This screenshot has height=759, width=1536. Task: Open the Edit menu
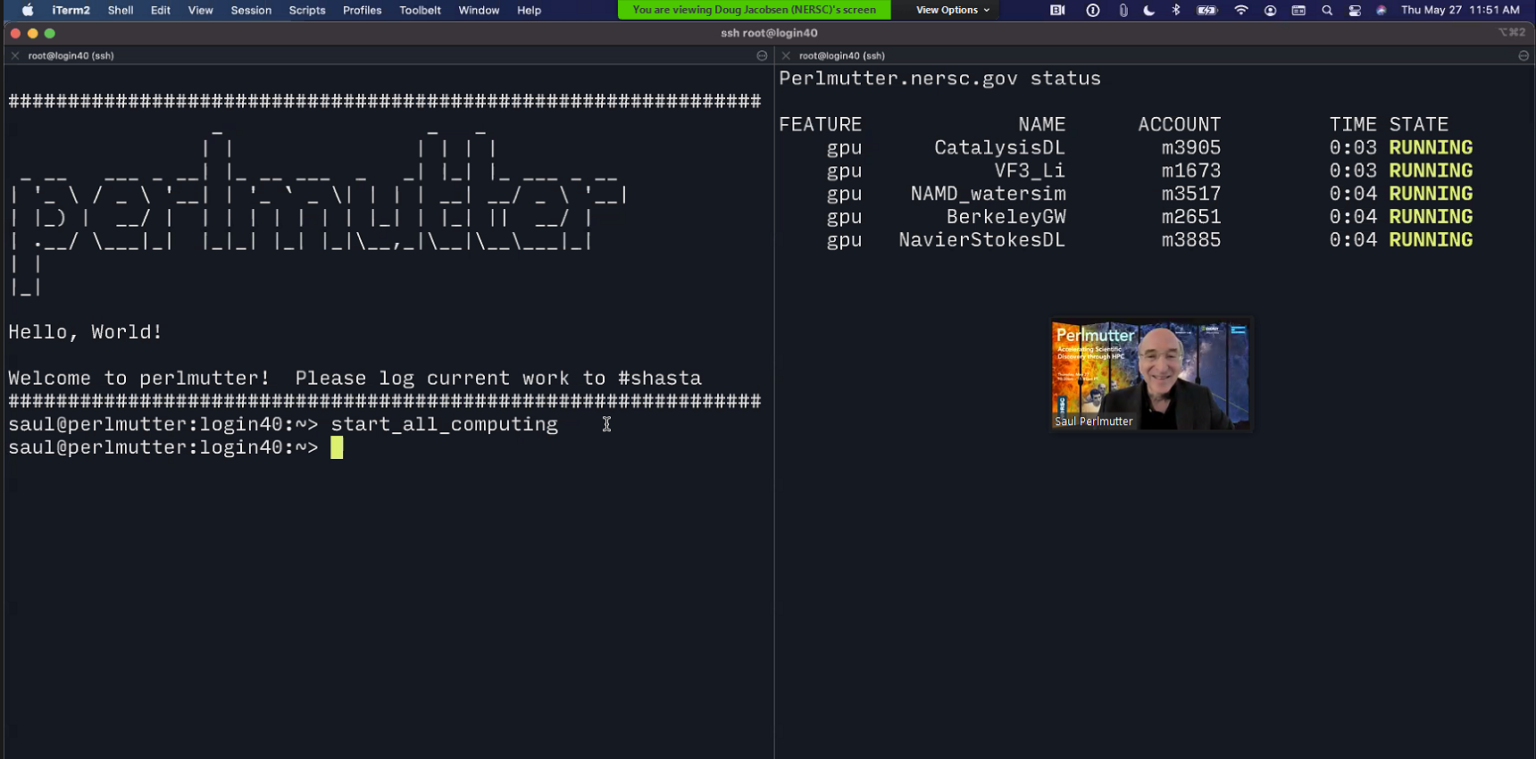[x=160, y=10]
